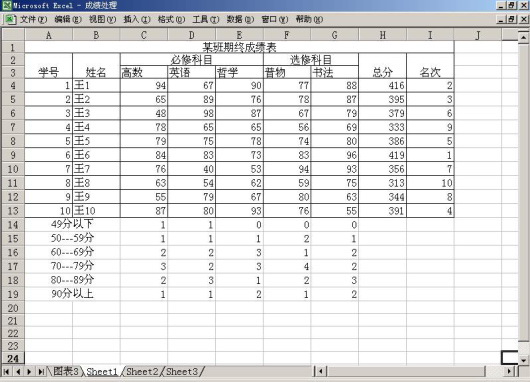Click the Excel application icon in title bar
Image resolution: width=530 pixels, height=382 pixels.
(7, 5)
